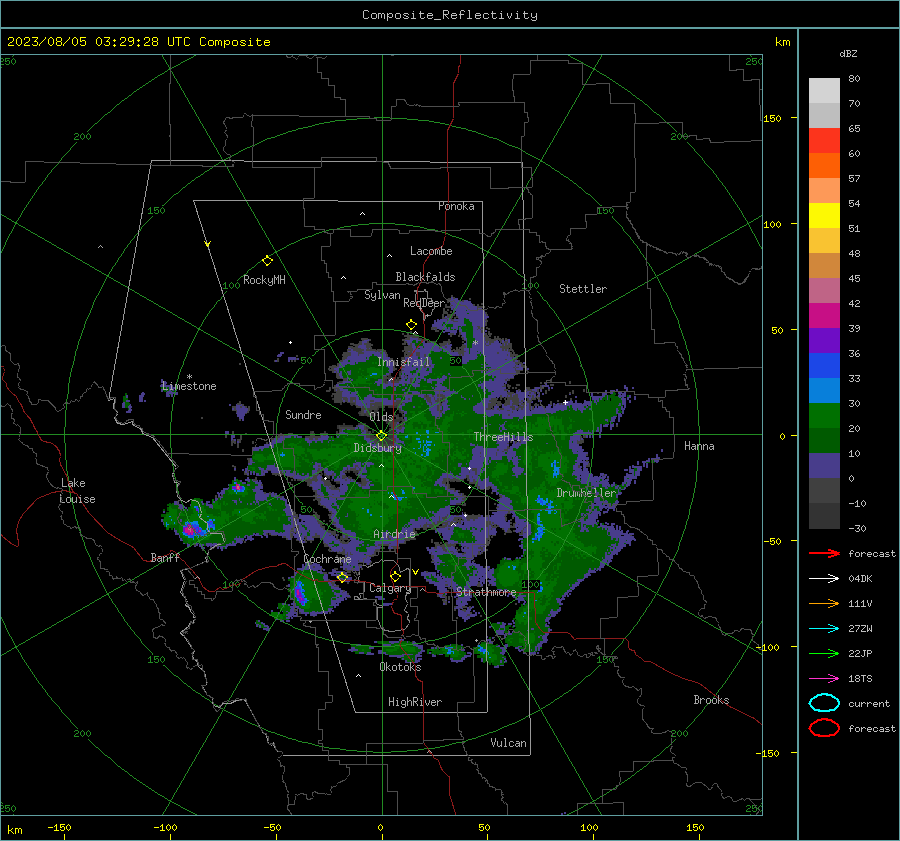
Task: Click the intense magenta storm cell near Banff
Action: coord(189,529)
